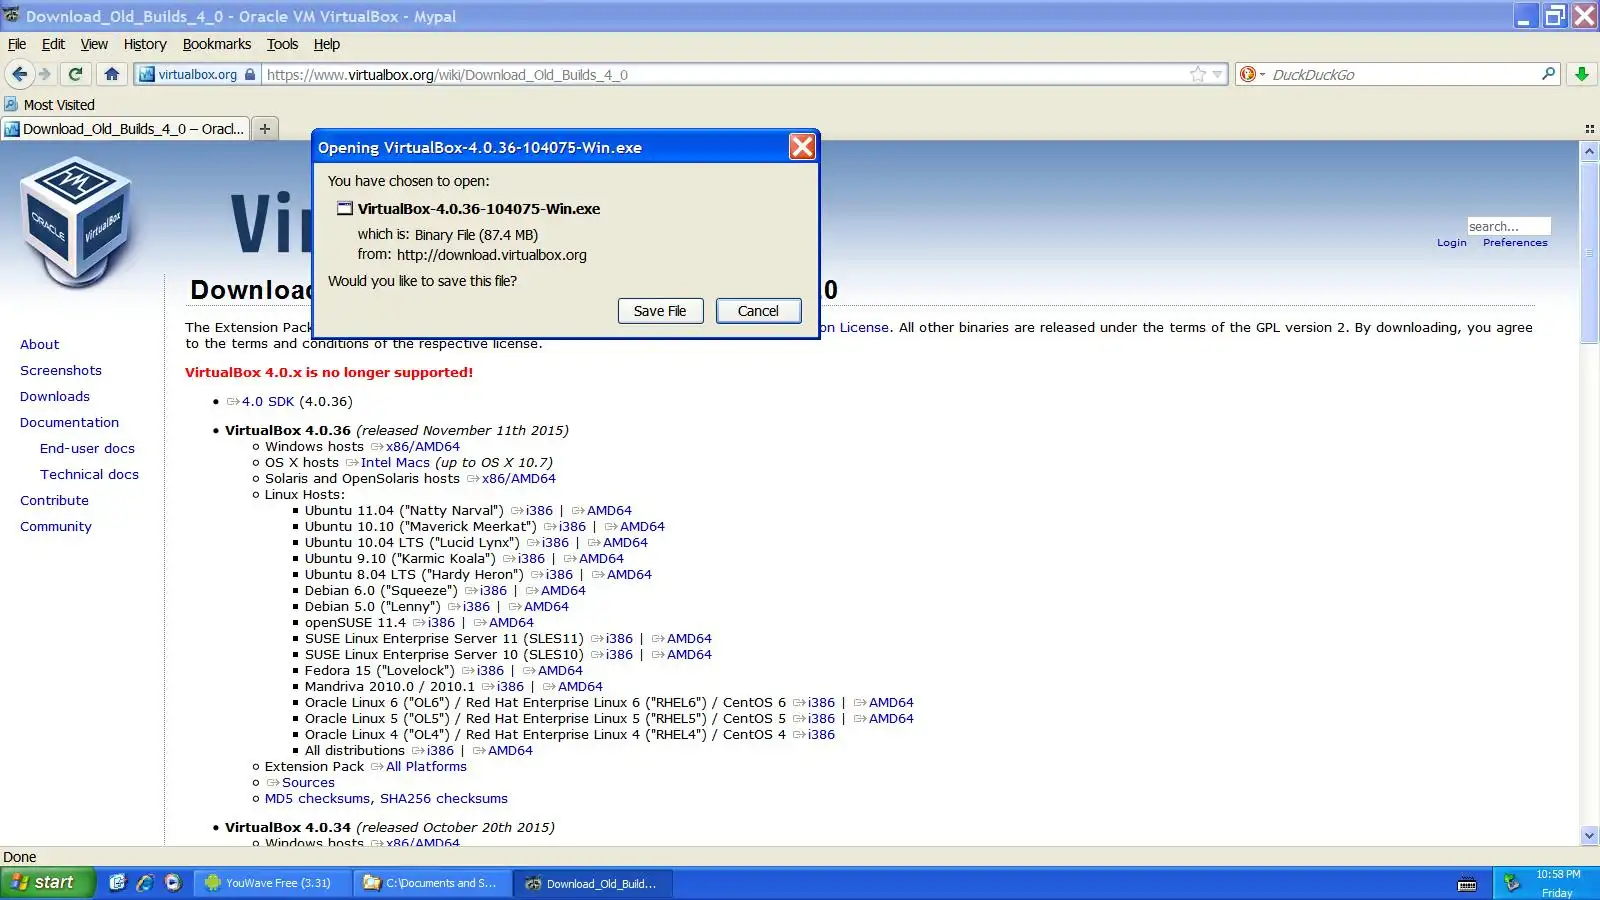The height and width of the screenshot is (900, 1600).
Task: Click the on-screen keyboard icon in taskbar
Action: pos(1467,884)
